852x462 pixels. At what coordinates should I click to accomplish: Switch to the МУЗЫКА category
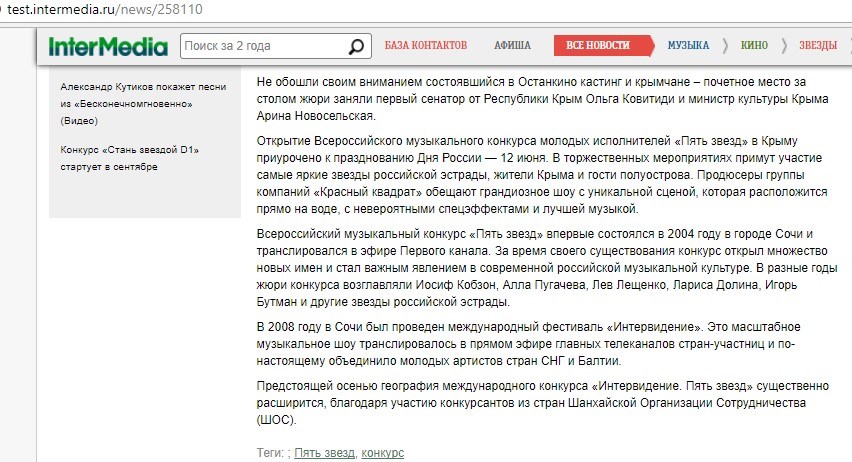pos(689,46)
